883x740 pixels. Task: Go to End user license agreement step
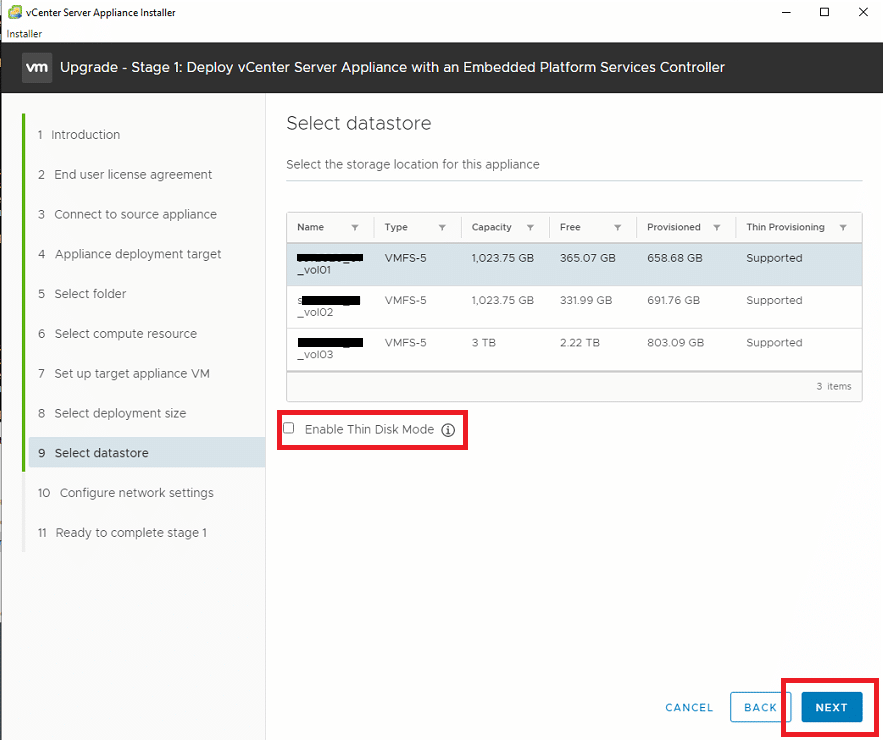point(125,175)
